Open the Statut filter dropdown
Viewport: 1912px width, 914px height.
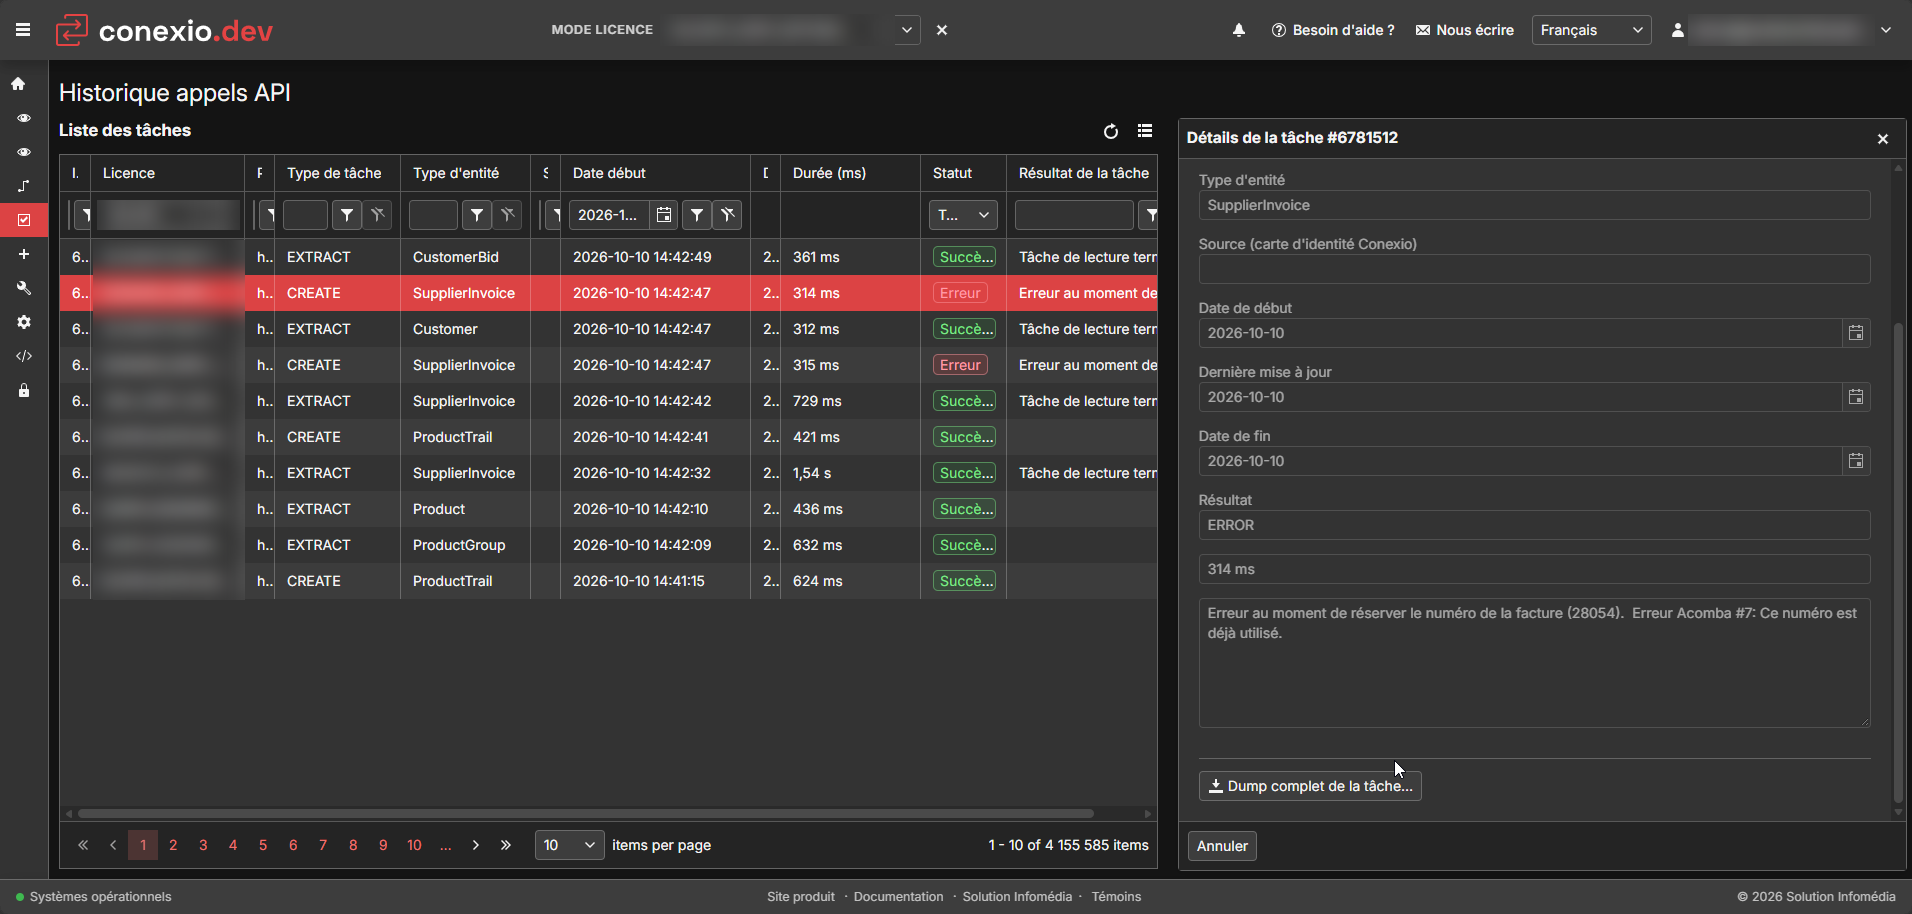click(x=964, y=215)
